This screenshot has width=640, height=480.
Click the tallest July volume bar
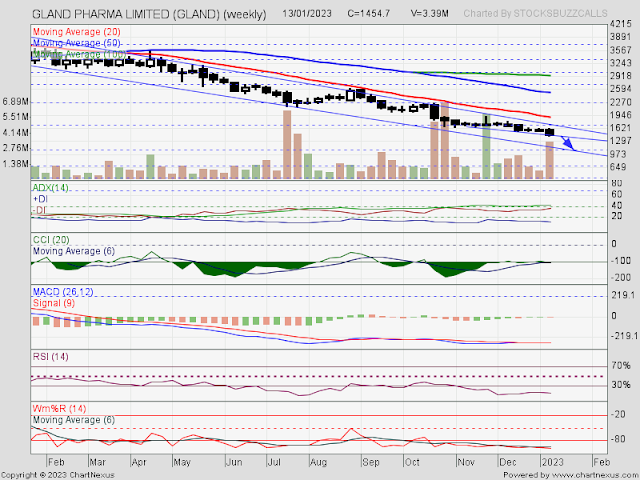pyautogui.click(x=287, y=144)
